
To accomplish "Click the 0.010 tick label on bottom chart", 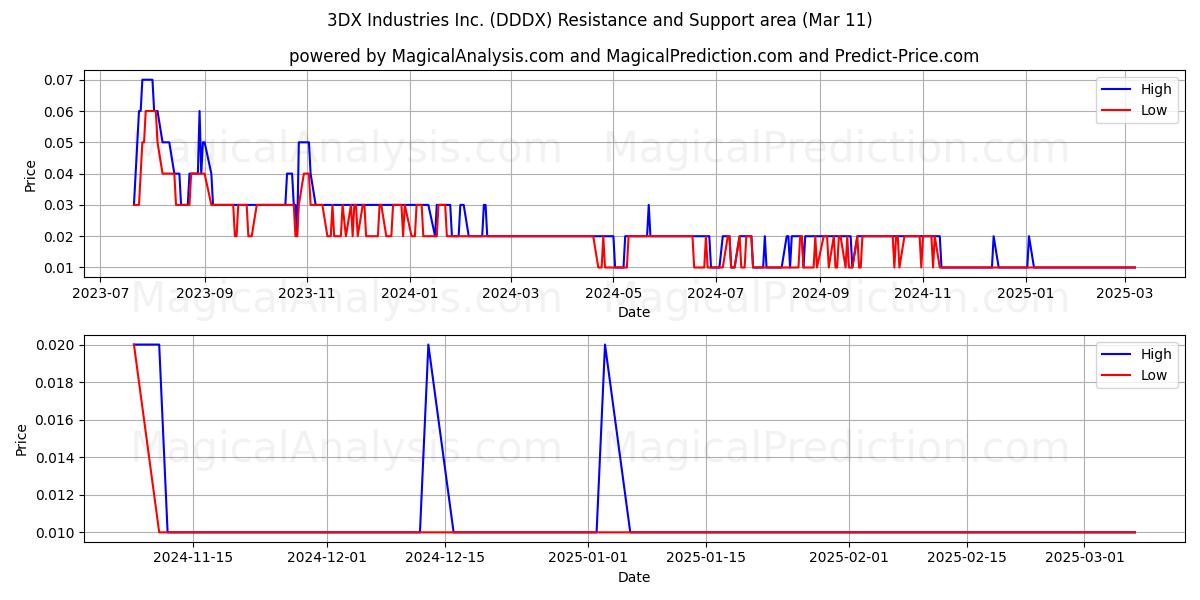I will click(x=57, y=533).
